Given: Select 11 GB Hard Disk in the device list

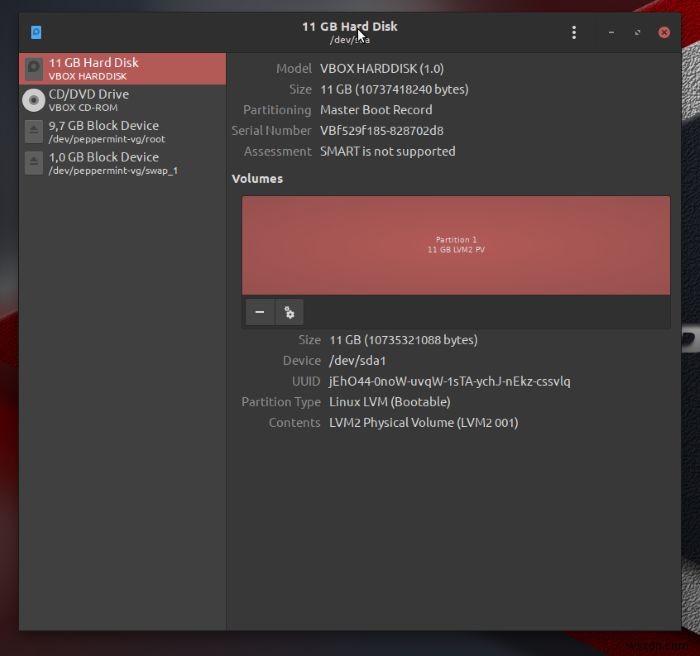Looking at the screenshot, I should (x=122, y=69).
